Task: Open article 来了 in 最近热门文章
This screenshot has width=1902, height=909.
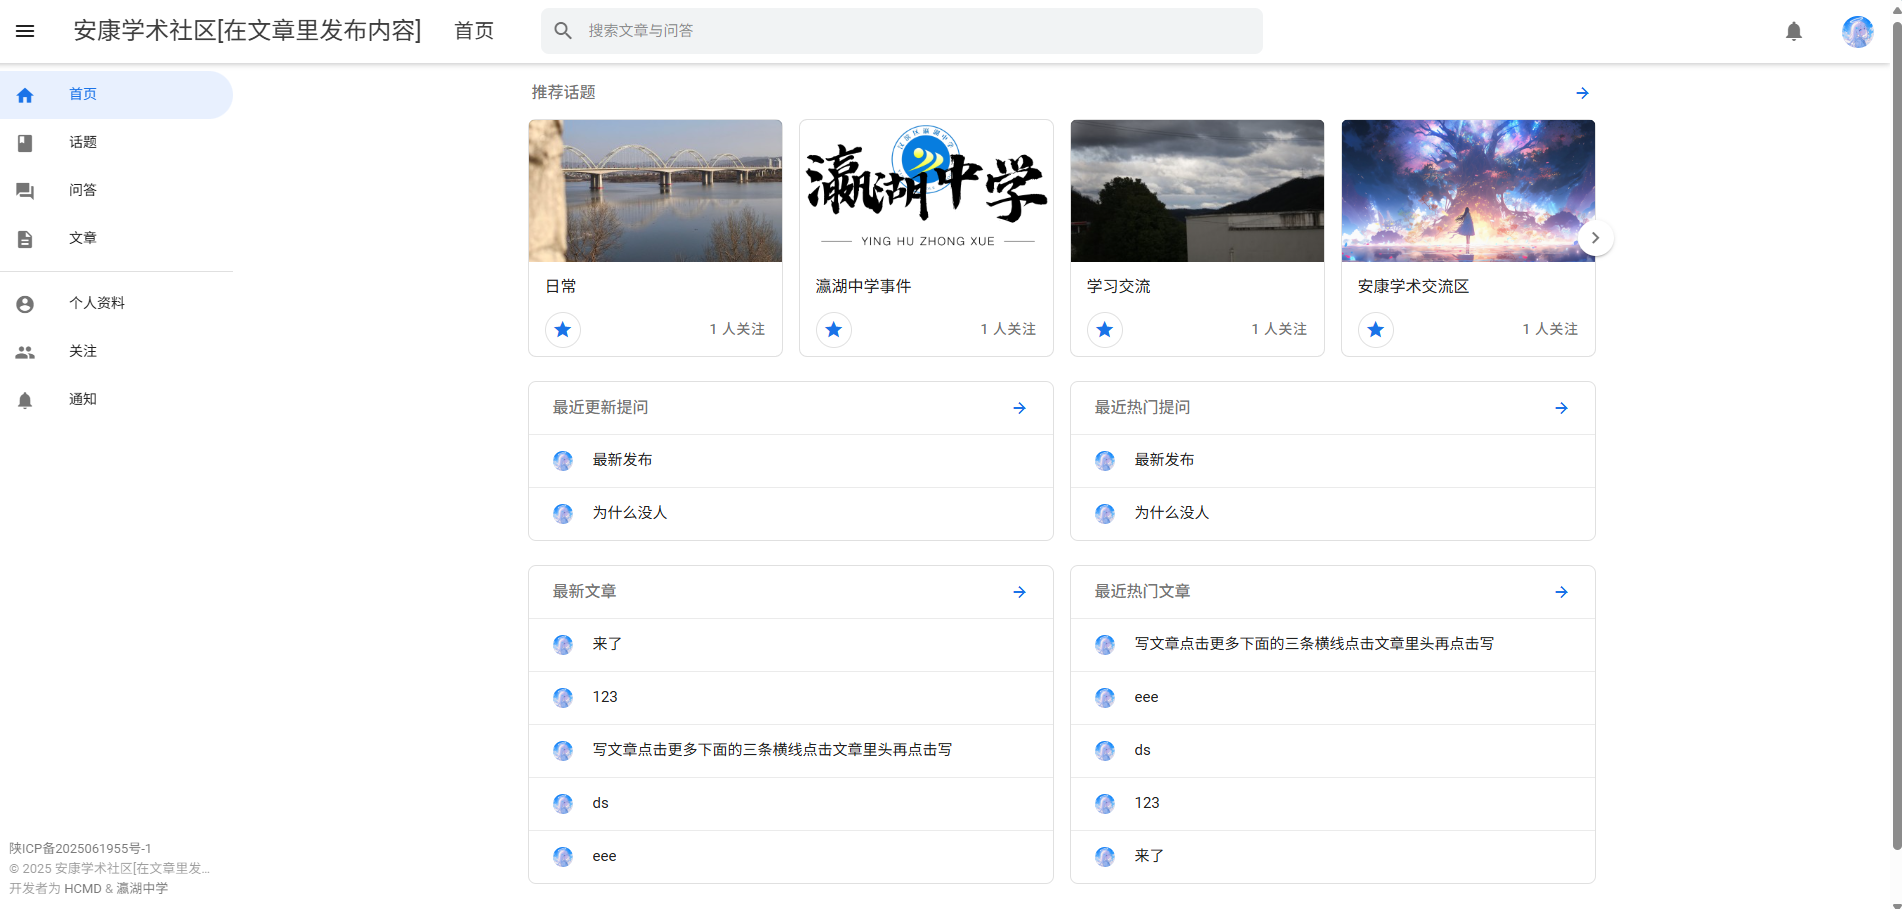Action: [1333, 857]
